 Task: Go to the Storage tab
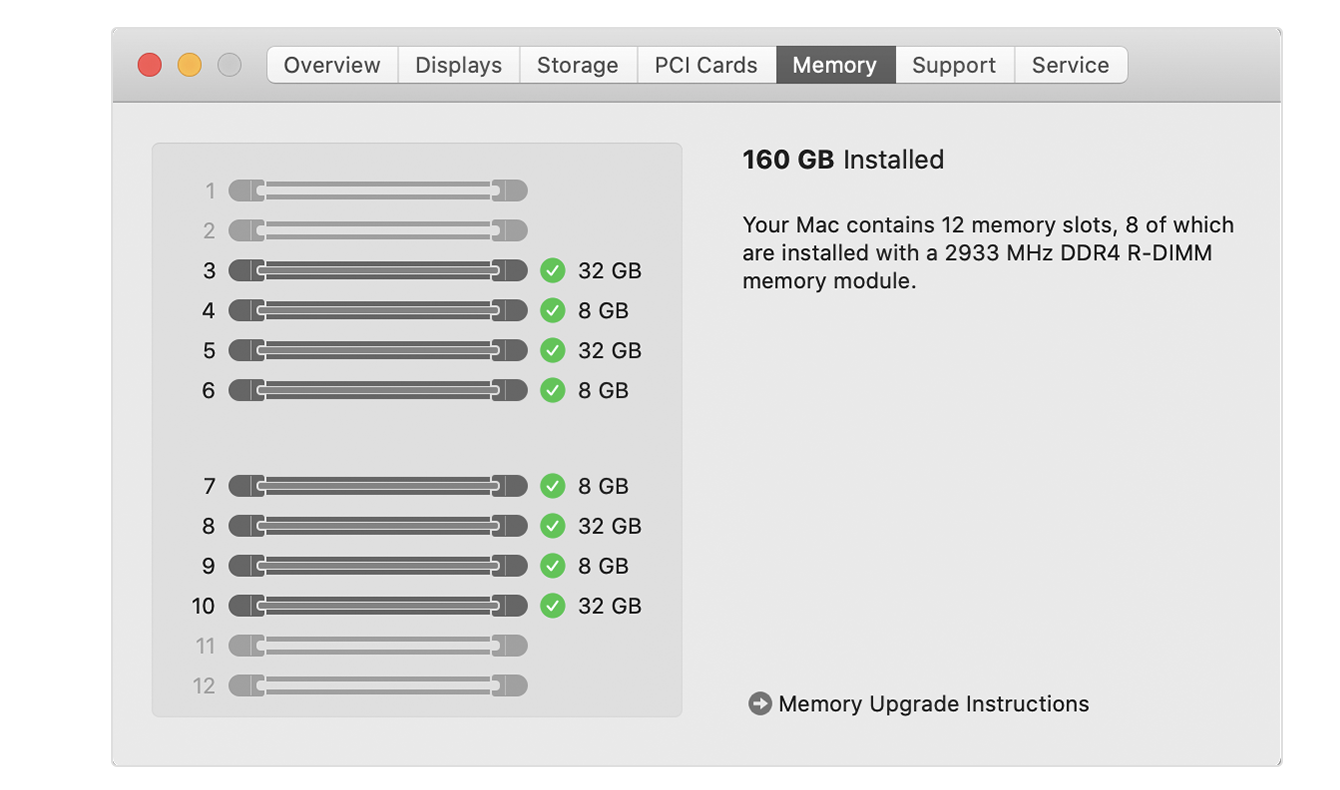(x=578, y=65)
